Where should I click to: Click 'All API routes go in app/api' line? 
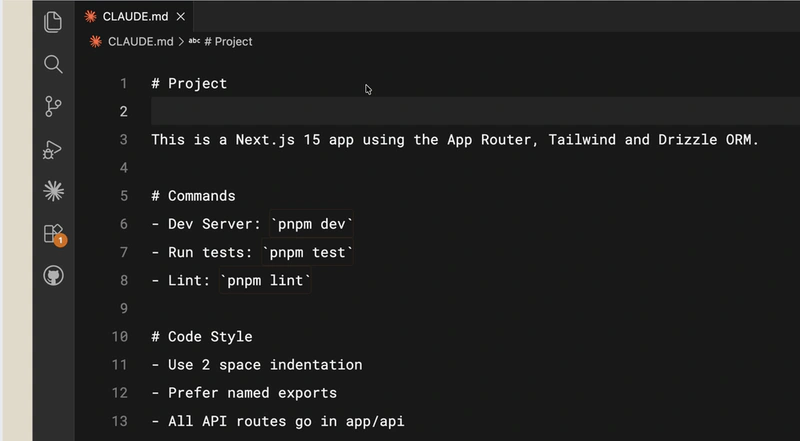point(278,421)
